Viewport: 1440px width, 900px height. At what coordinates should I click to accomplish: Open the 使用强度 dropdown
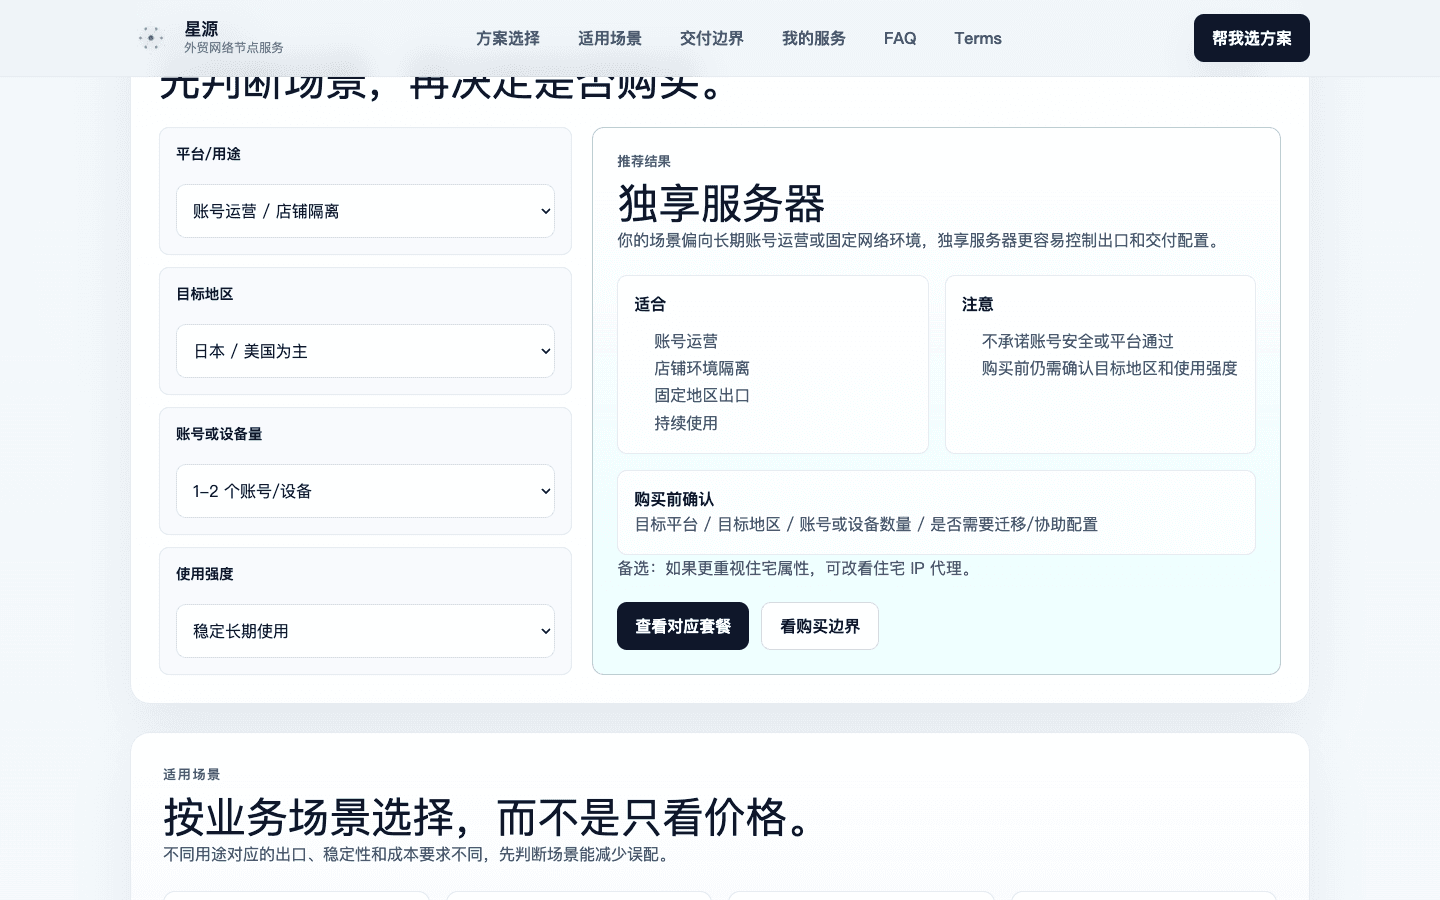[365, 631]
